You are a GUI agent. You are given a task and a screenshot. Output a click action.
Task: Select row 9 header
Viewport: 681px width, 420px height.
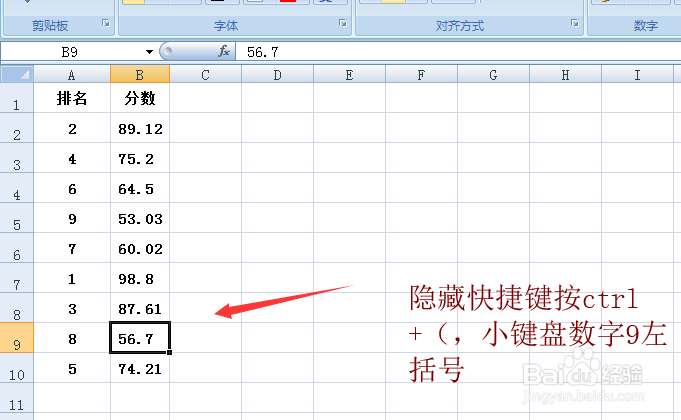tap(17, 338)
